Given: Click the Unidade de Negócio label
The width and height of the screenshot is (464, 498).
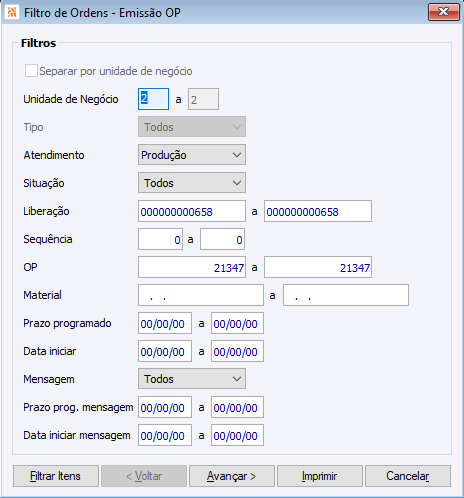Looking at the screenshot, I should pyautogui.click(x=71, y=99).
